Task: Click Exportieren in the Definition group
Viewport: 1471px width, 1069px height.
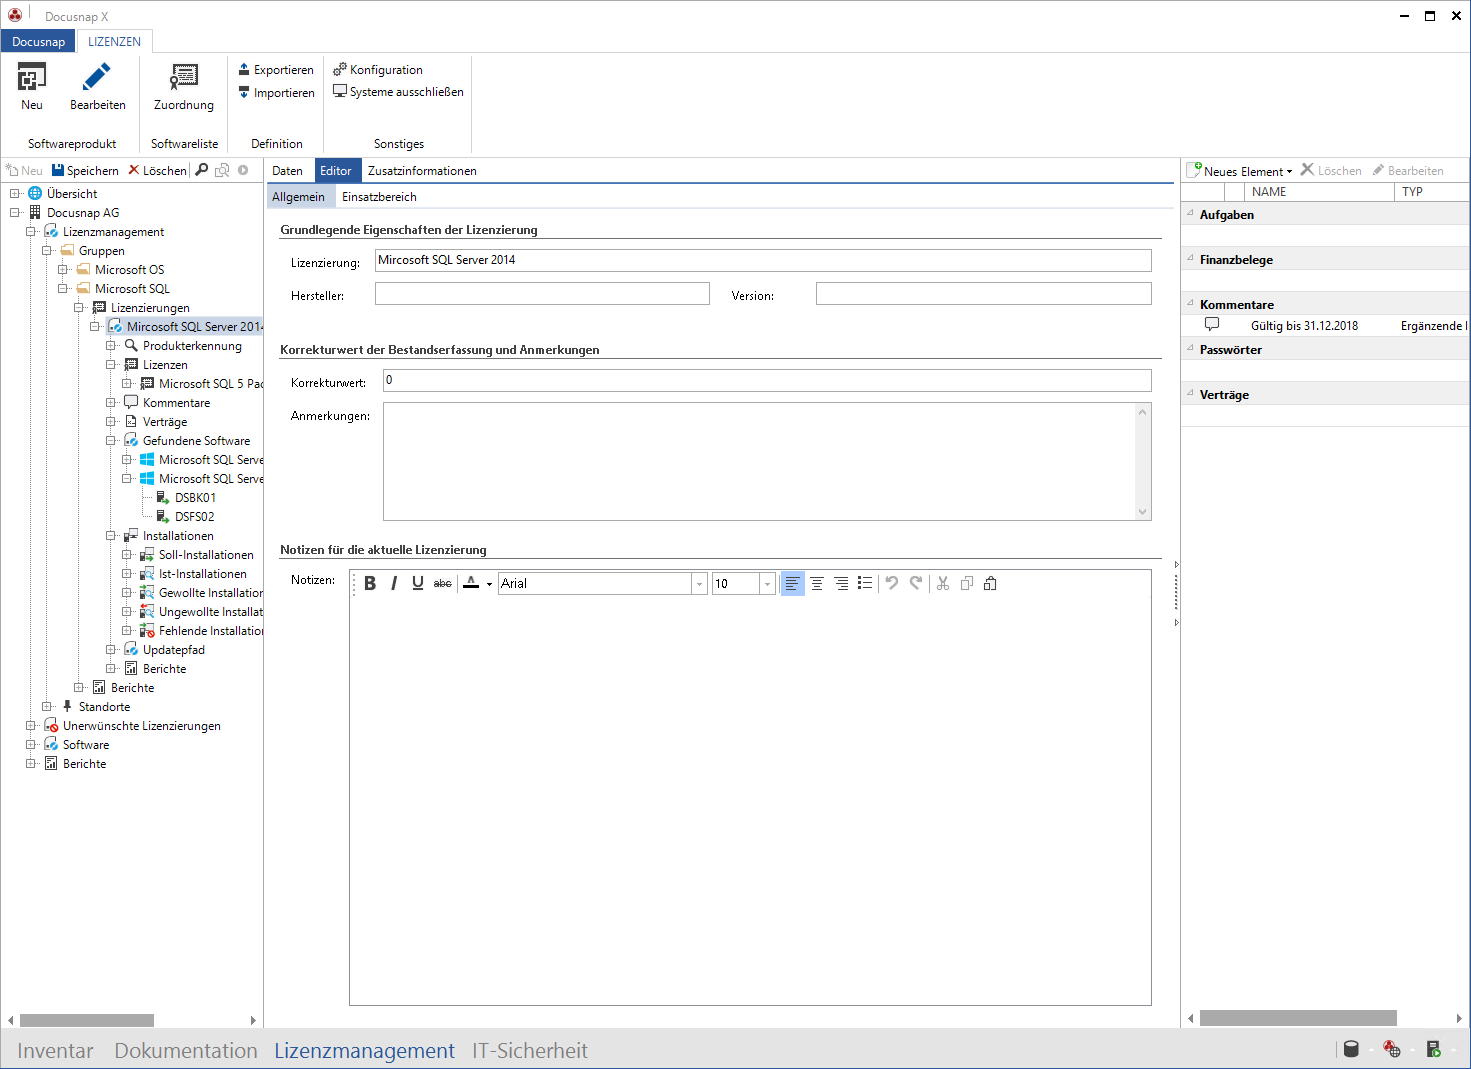Action: pyautogui.click(x=276, y=70)
